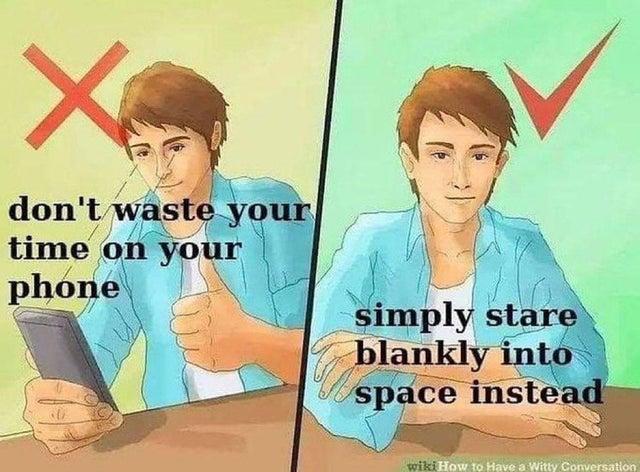The width and height of the screenshot is (640, 472).
Task: Click the red checkmark
Action: coord(563,82)
